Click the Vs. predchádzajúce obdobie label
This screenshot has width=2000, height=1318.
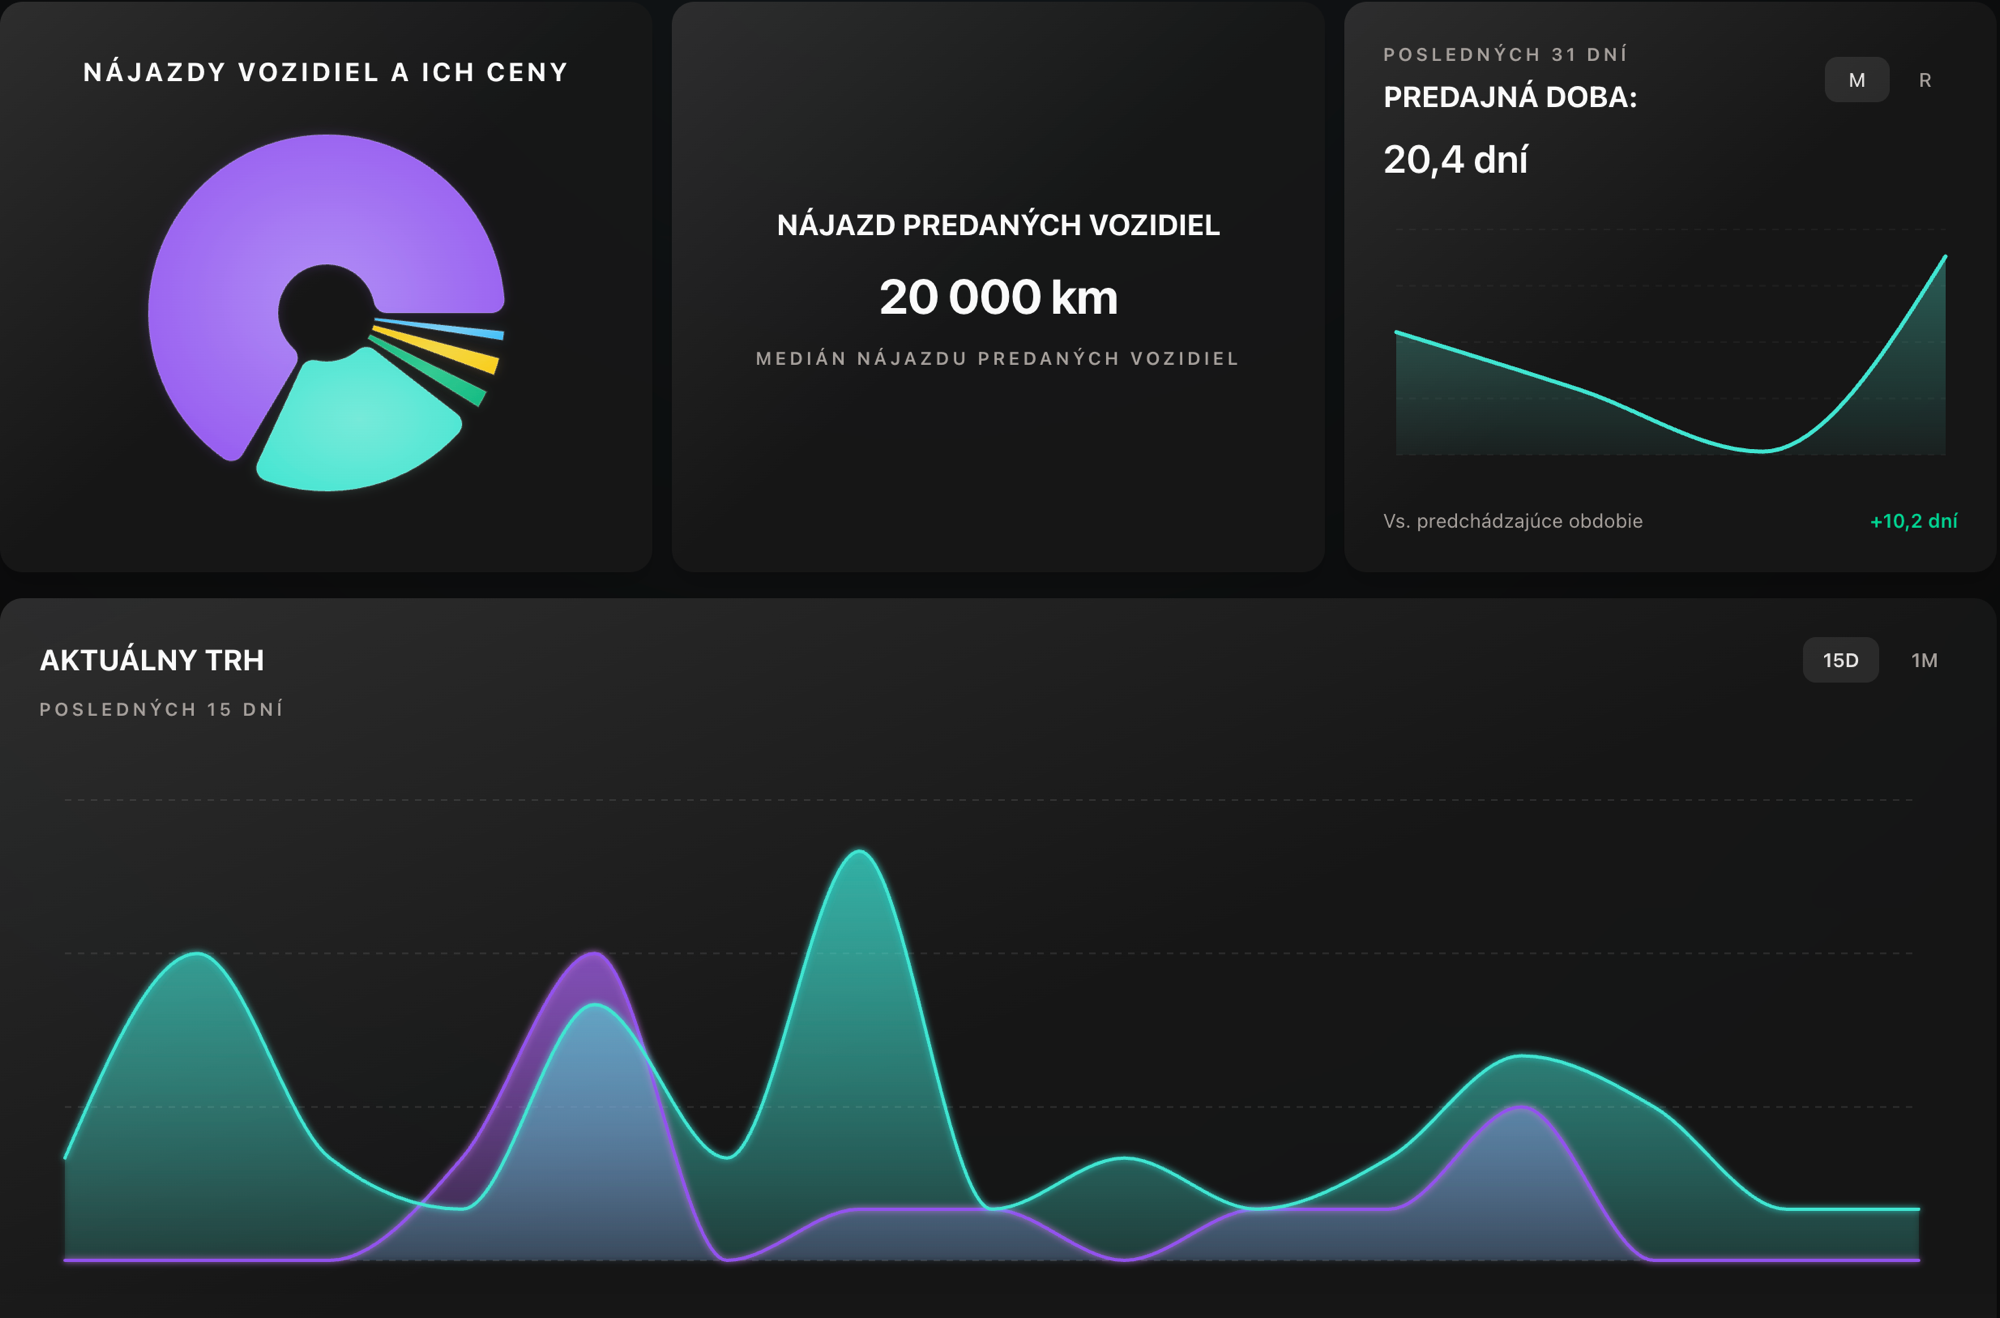coord(1513,521)
